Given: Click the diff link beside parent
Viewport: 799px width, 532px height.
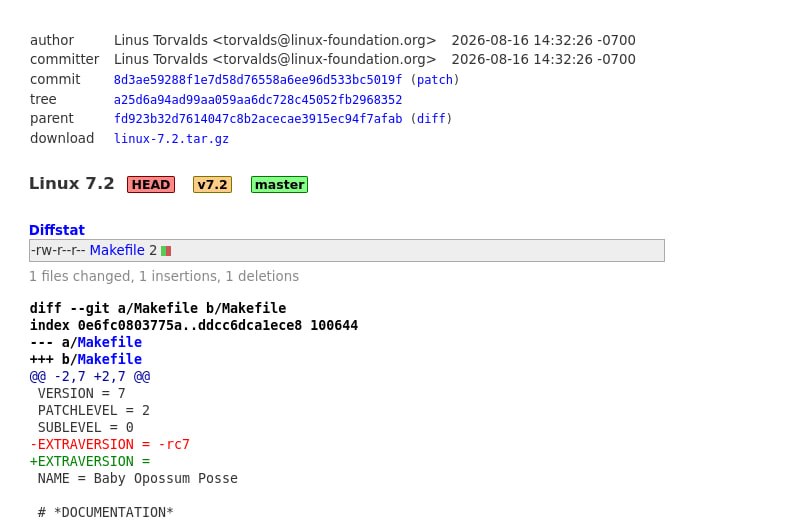Looking at the screenshot, I should [431, 119].
